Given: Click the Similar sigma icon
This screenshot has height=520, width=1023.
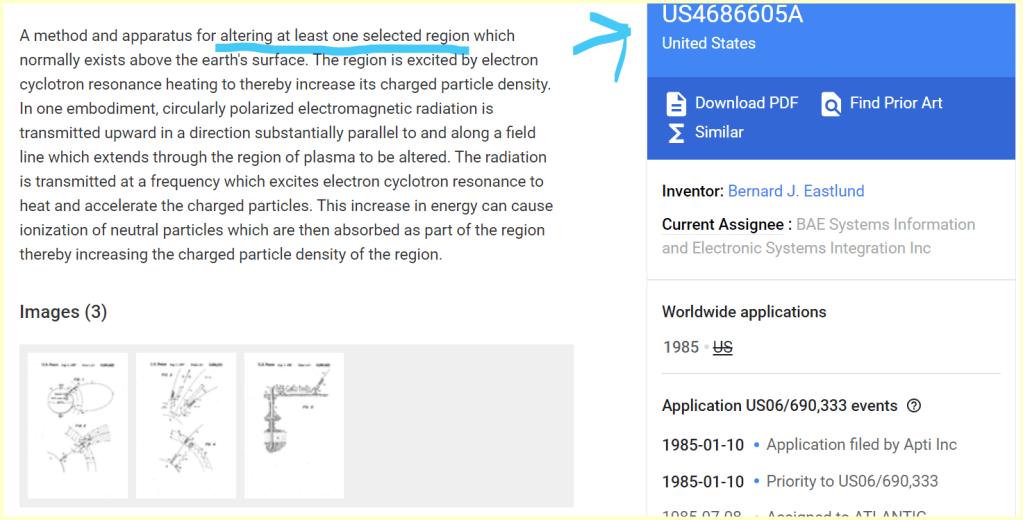Looking at the screenshot, I should [x=676, y=132].
